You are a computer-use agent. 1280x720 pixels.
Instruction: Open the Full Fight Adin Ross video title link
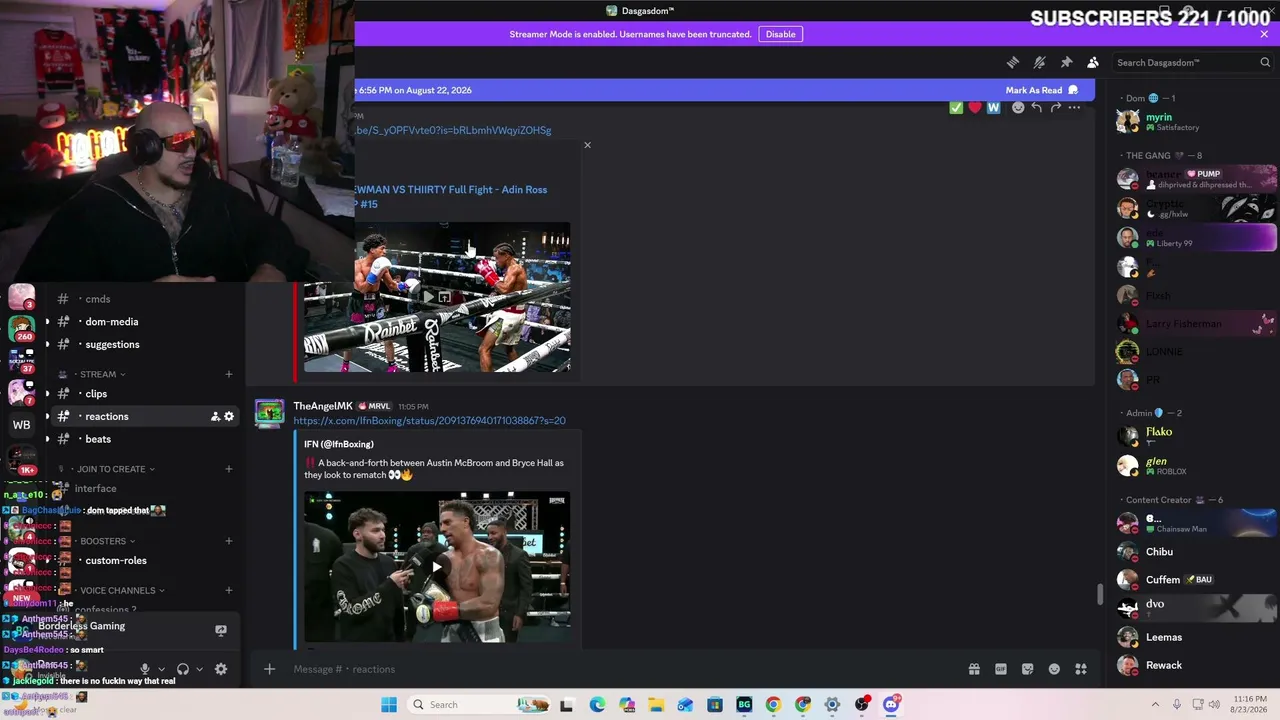click(451, 196)
